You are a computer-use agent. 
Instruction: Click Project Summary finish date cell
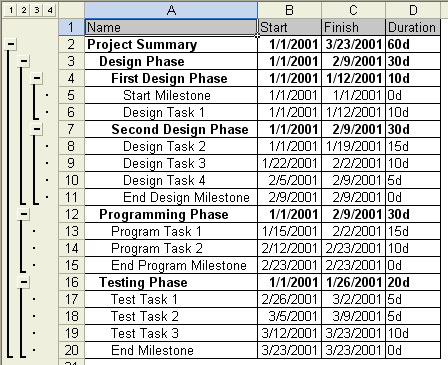pos(353,44)
